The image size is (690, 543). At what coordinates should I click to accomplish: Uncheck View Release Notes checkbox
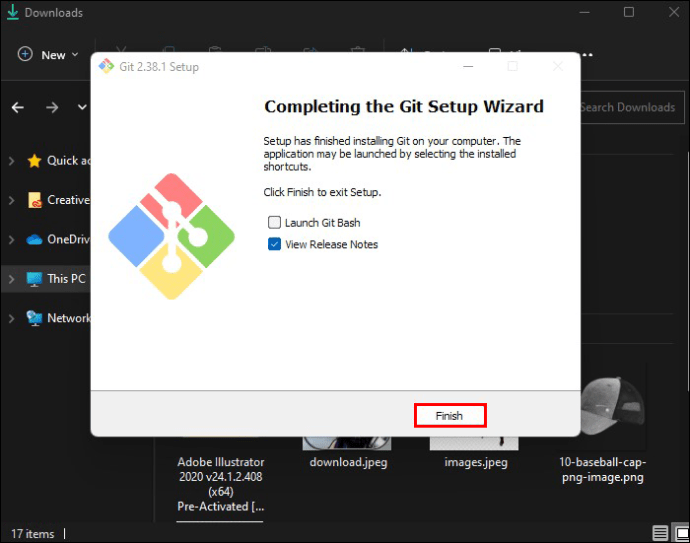pos(274,244)
